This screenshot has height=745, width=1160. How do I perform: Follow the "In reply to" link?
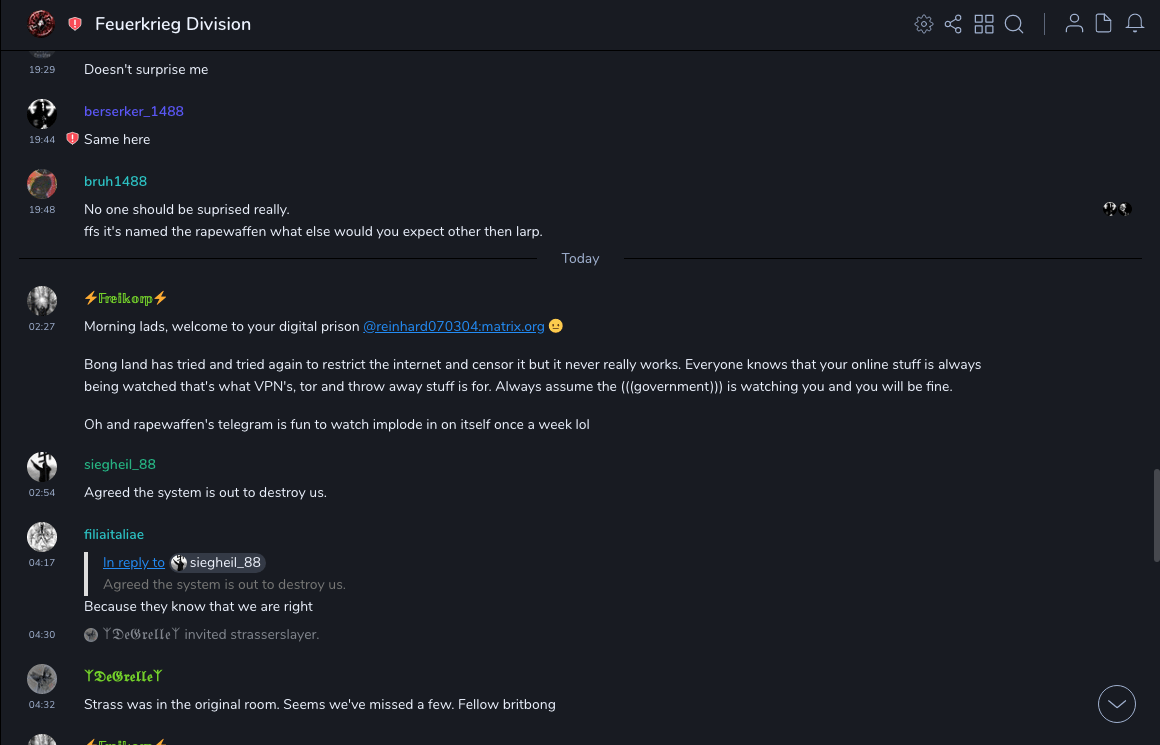(134, 563)
